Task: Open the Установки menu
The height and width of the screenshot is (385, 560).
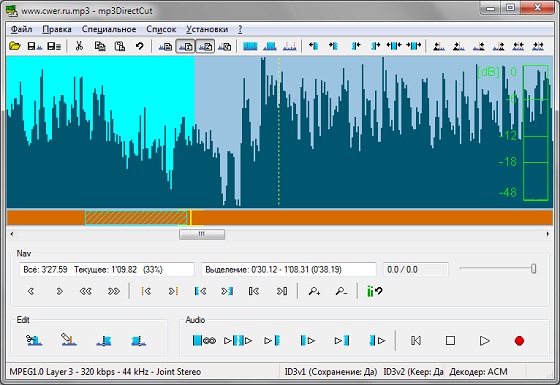Action: point(207,29)
